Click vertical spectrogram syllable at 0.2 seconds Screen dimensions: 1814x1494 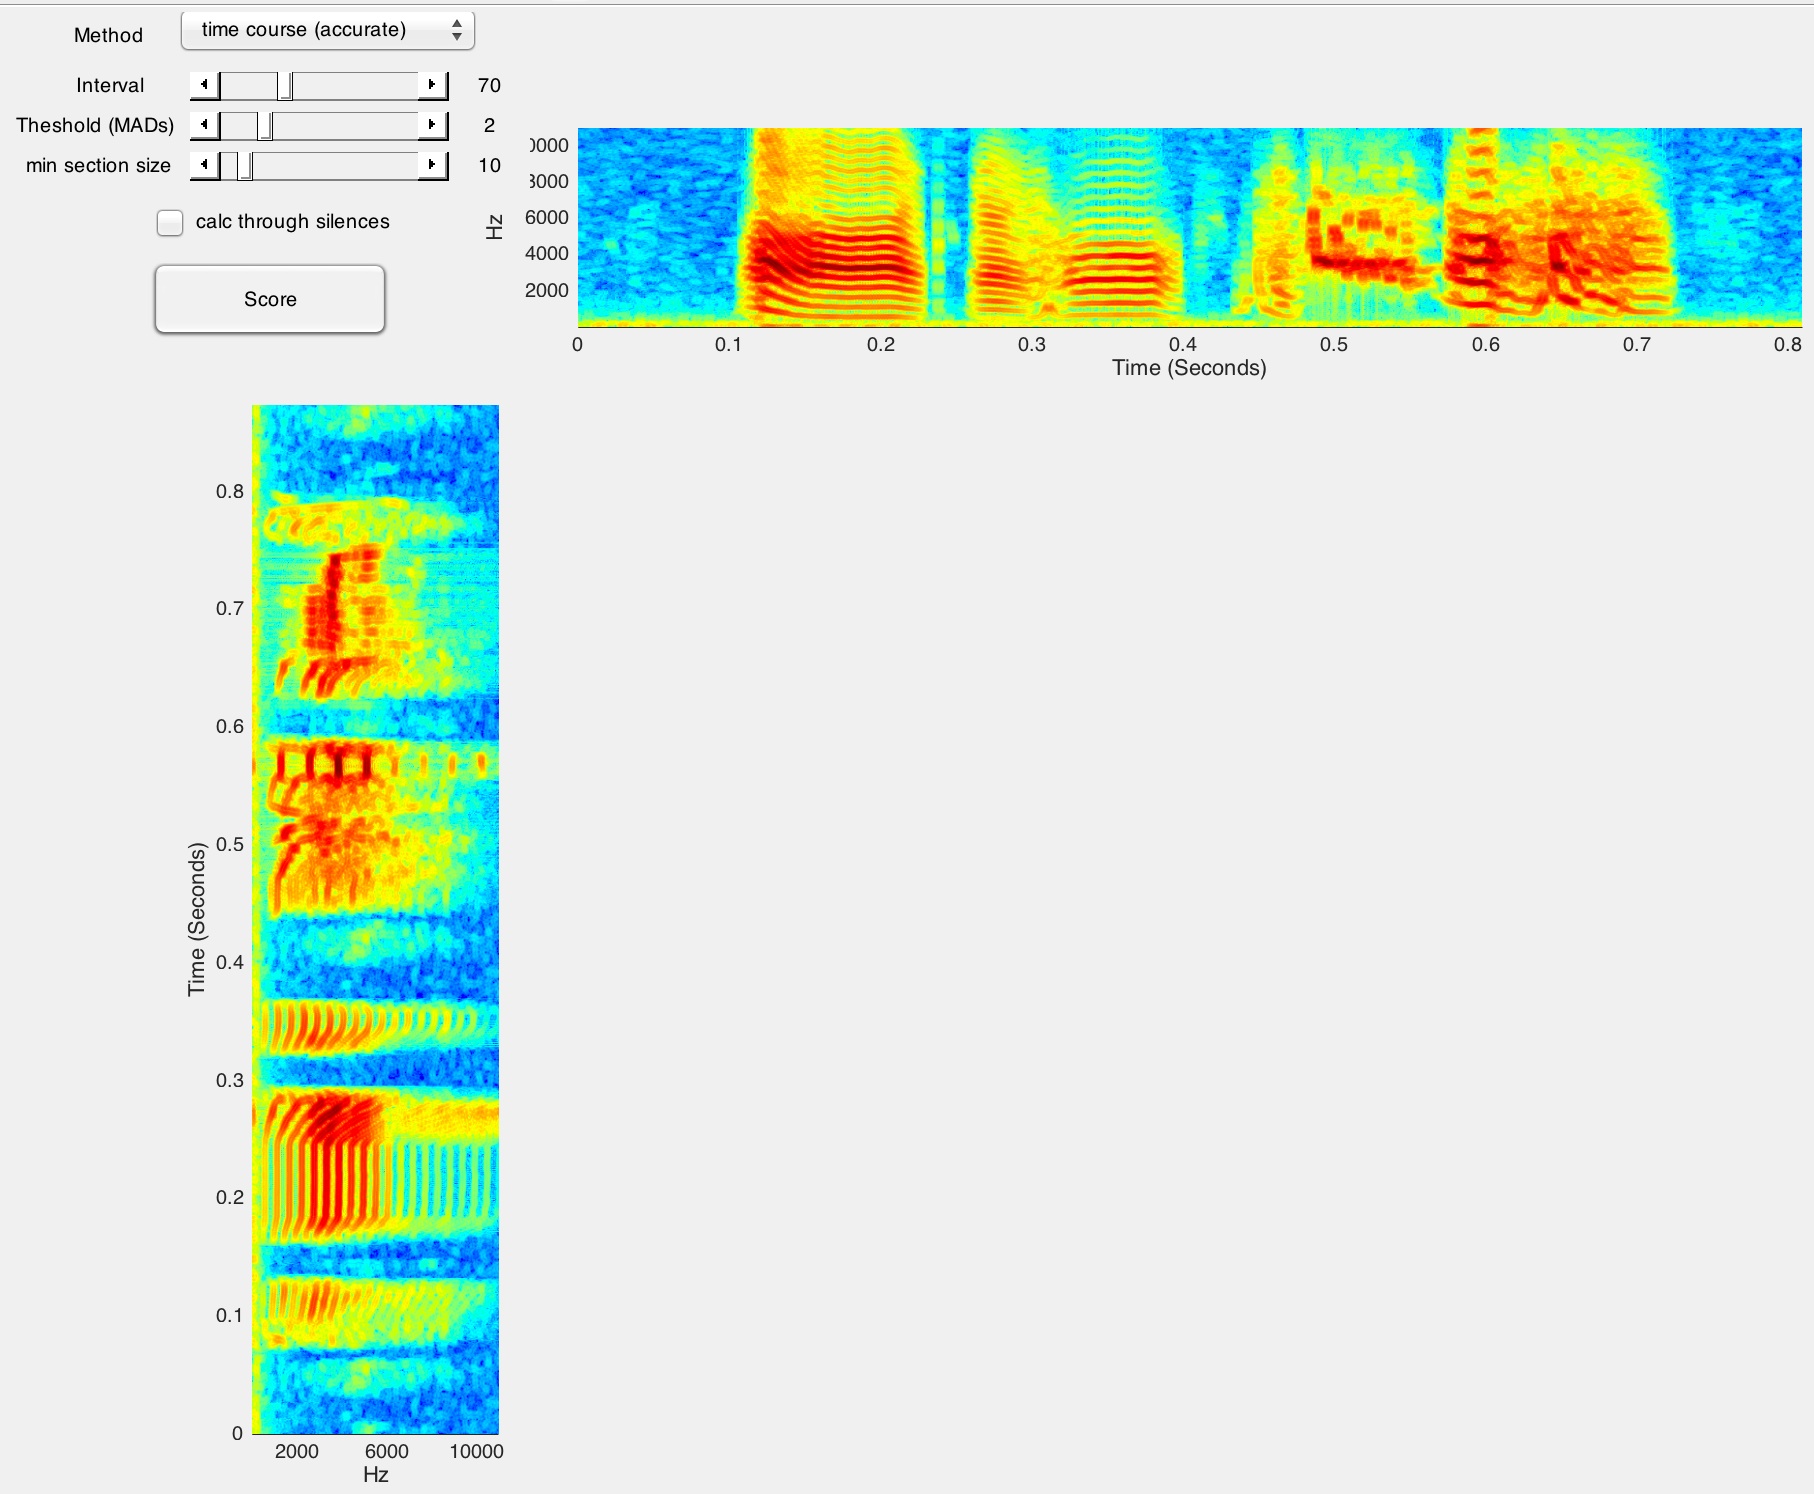coord(330,1197)
